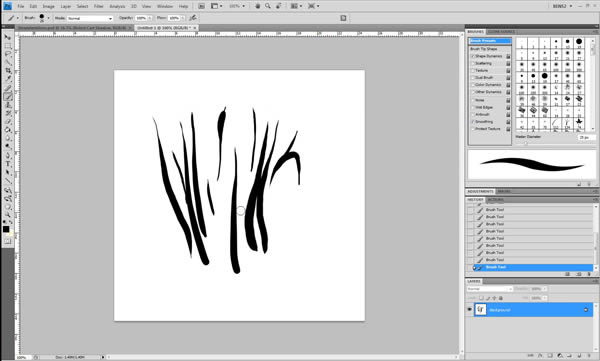Select the Crop tool
600x361 pixels.
click(7, 71)
